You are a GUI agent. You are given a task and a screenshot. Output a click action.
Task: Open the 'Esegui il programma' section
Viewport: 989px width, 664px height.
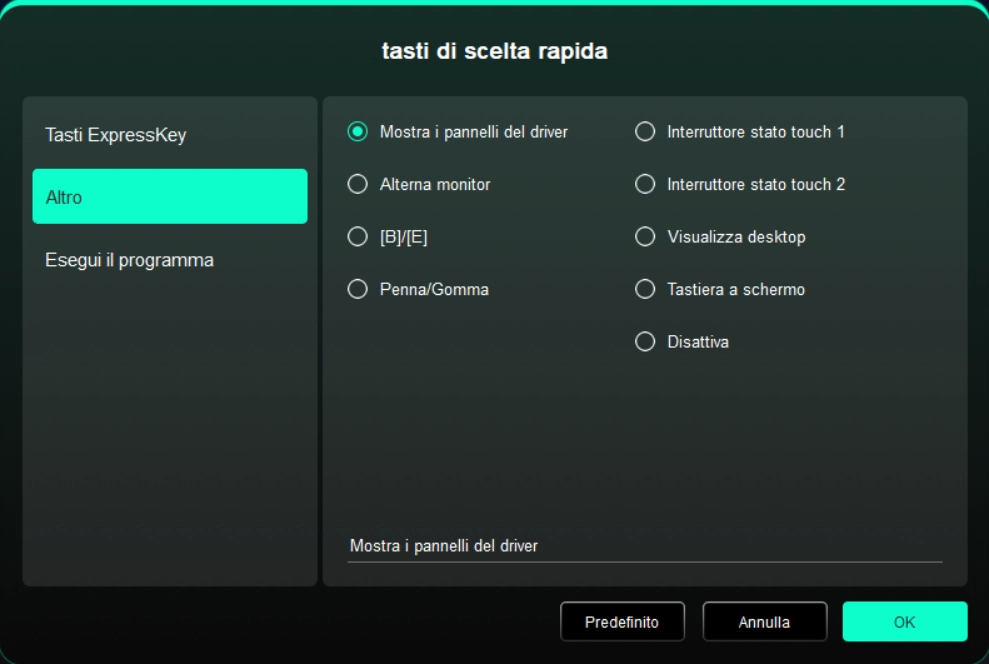click(x=169, y=260)
